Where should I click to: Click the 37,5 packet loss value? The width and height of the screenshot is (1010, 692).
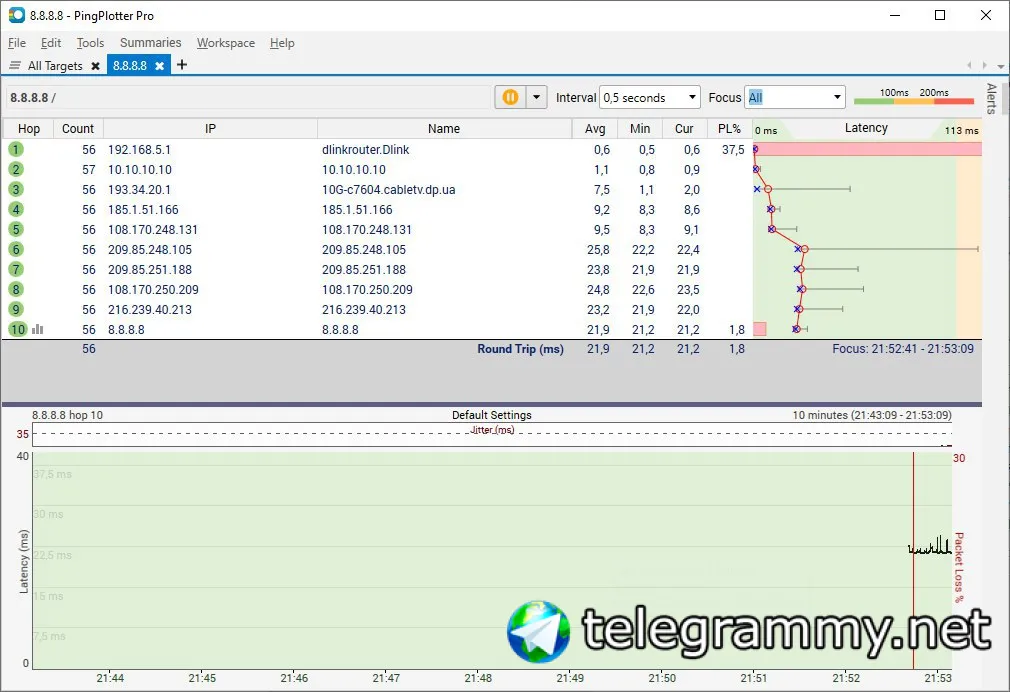(733, 149)
